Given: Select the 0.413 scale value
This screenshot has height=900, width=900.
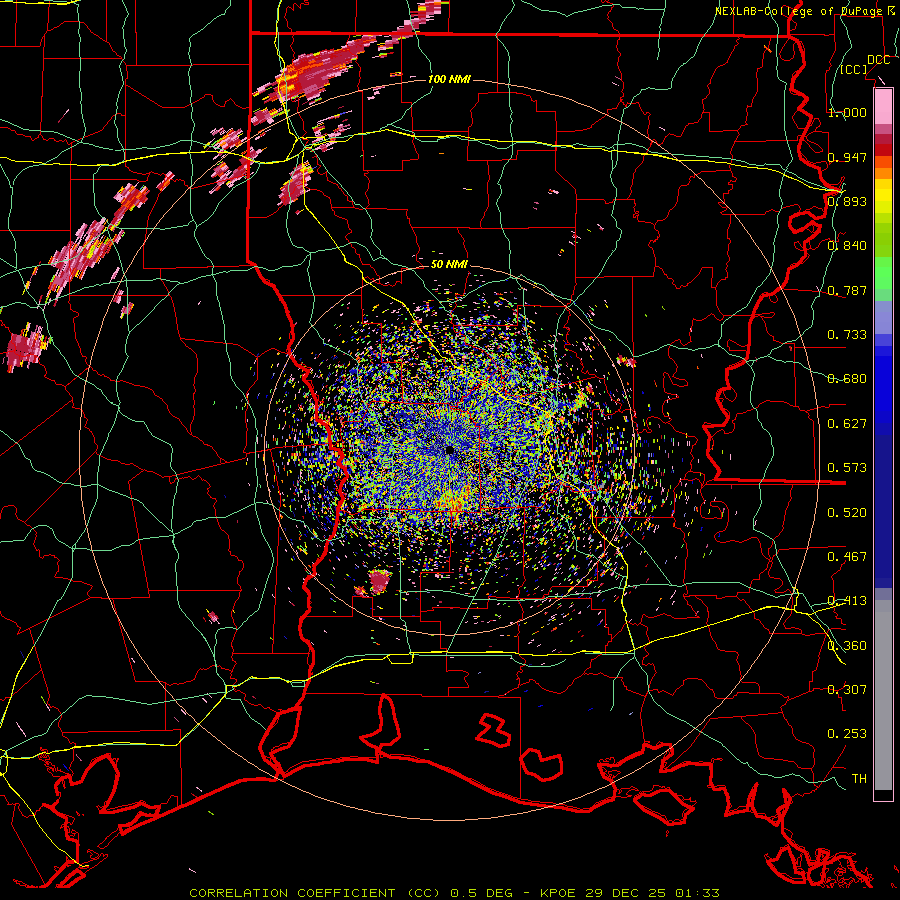Looking at the screenshot, I should pyautogui.click(x=847, y=601).
